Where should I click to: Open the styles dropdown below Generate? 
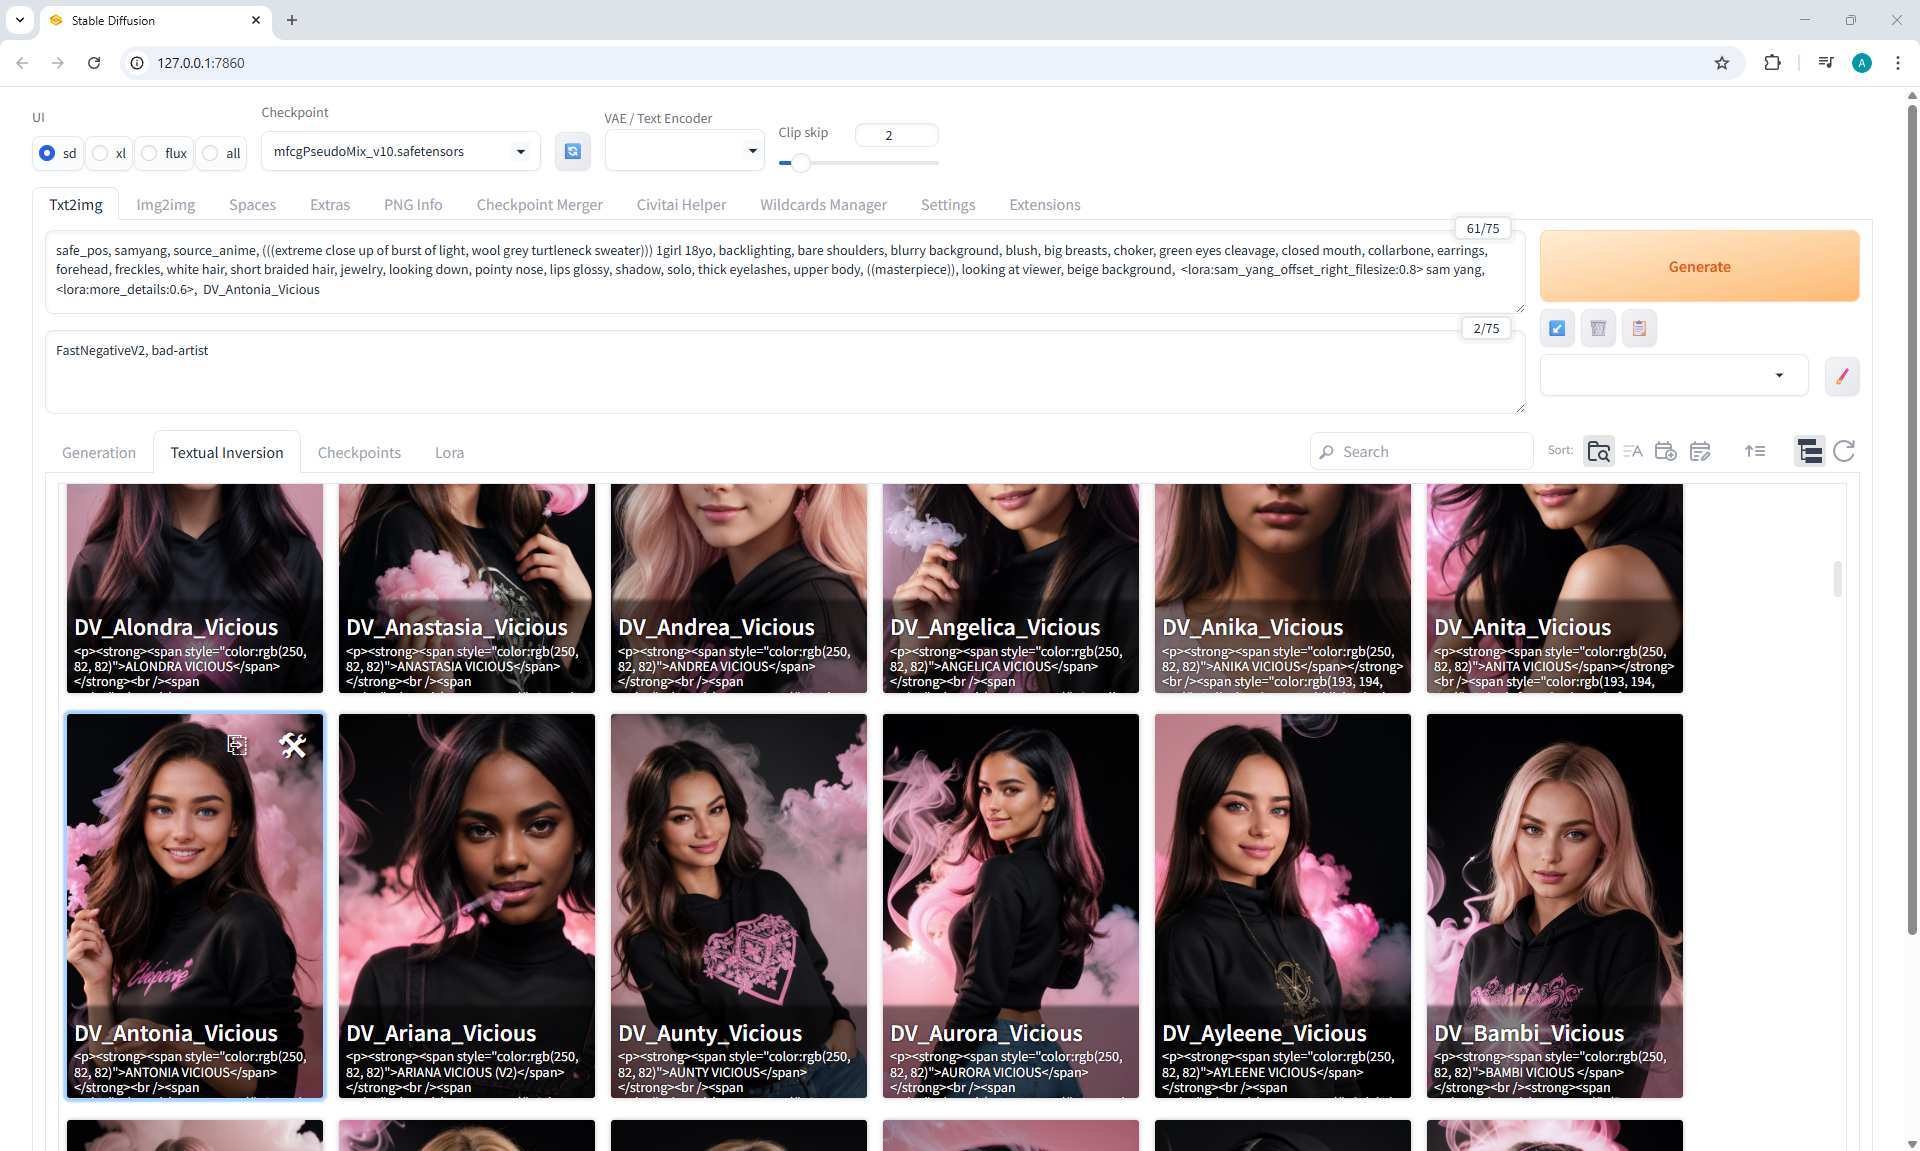(x=1673, y=375)
